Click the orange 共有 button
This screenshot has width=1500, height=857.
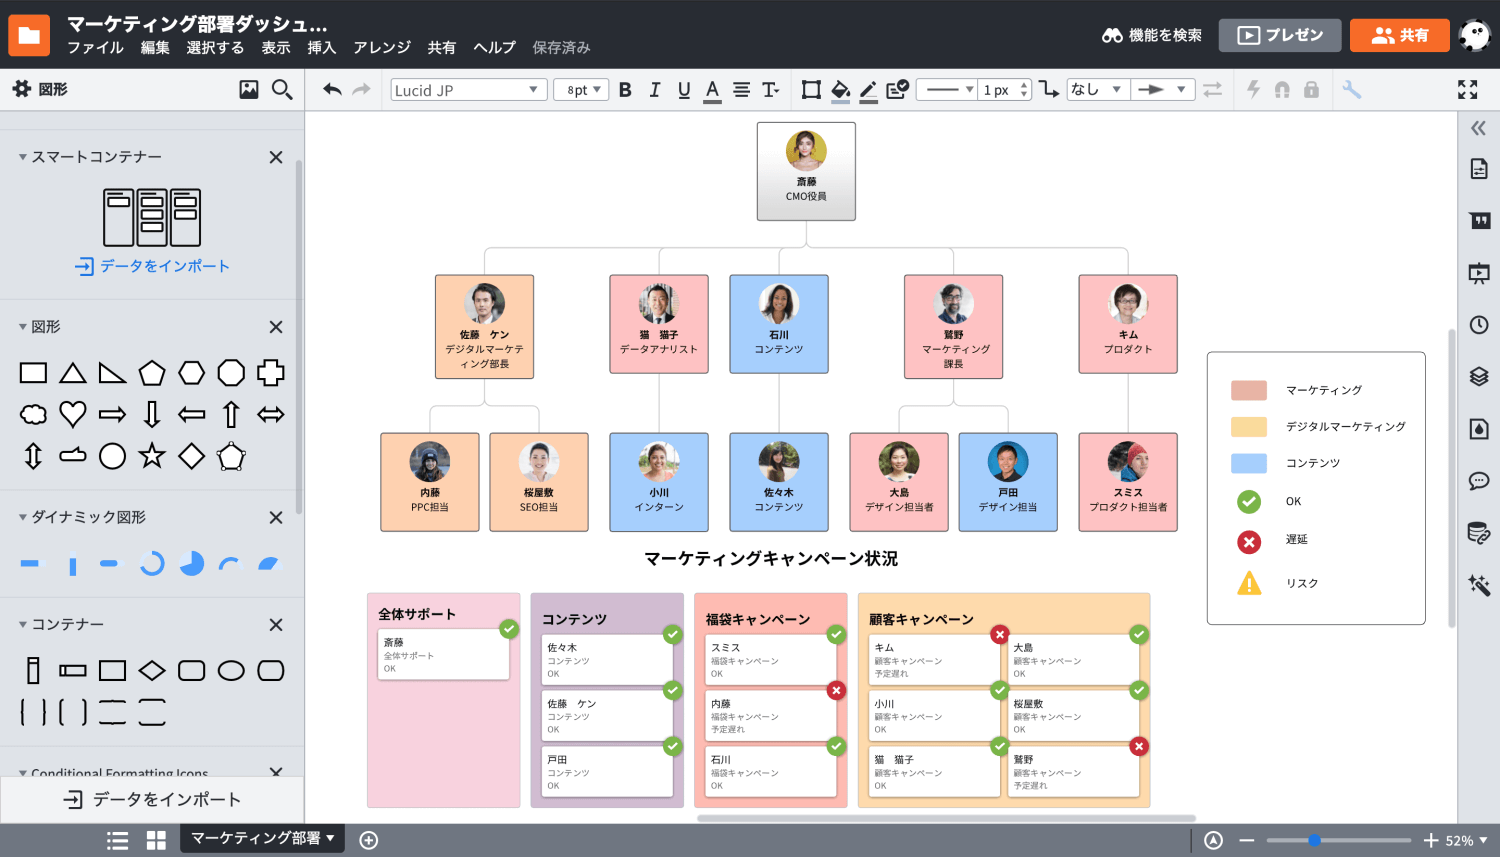(1399, 33)
